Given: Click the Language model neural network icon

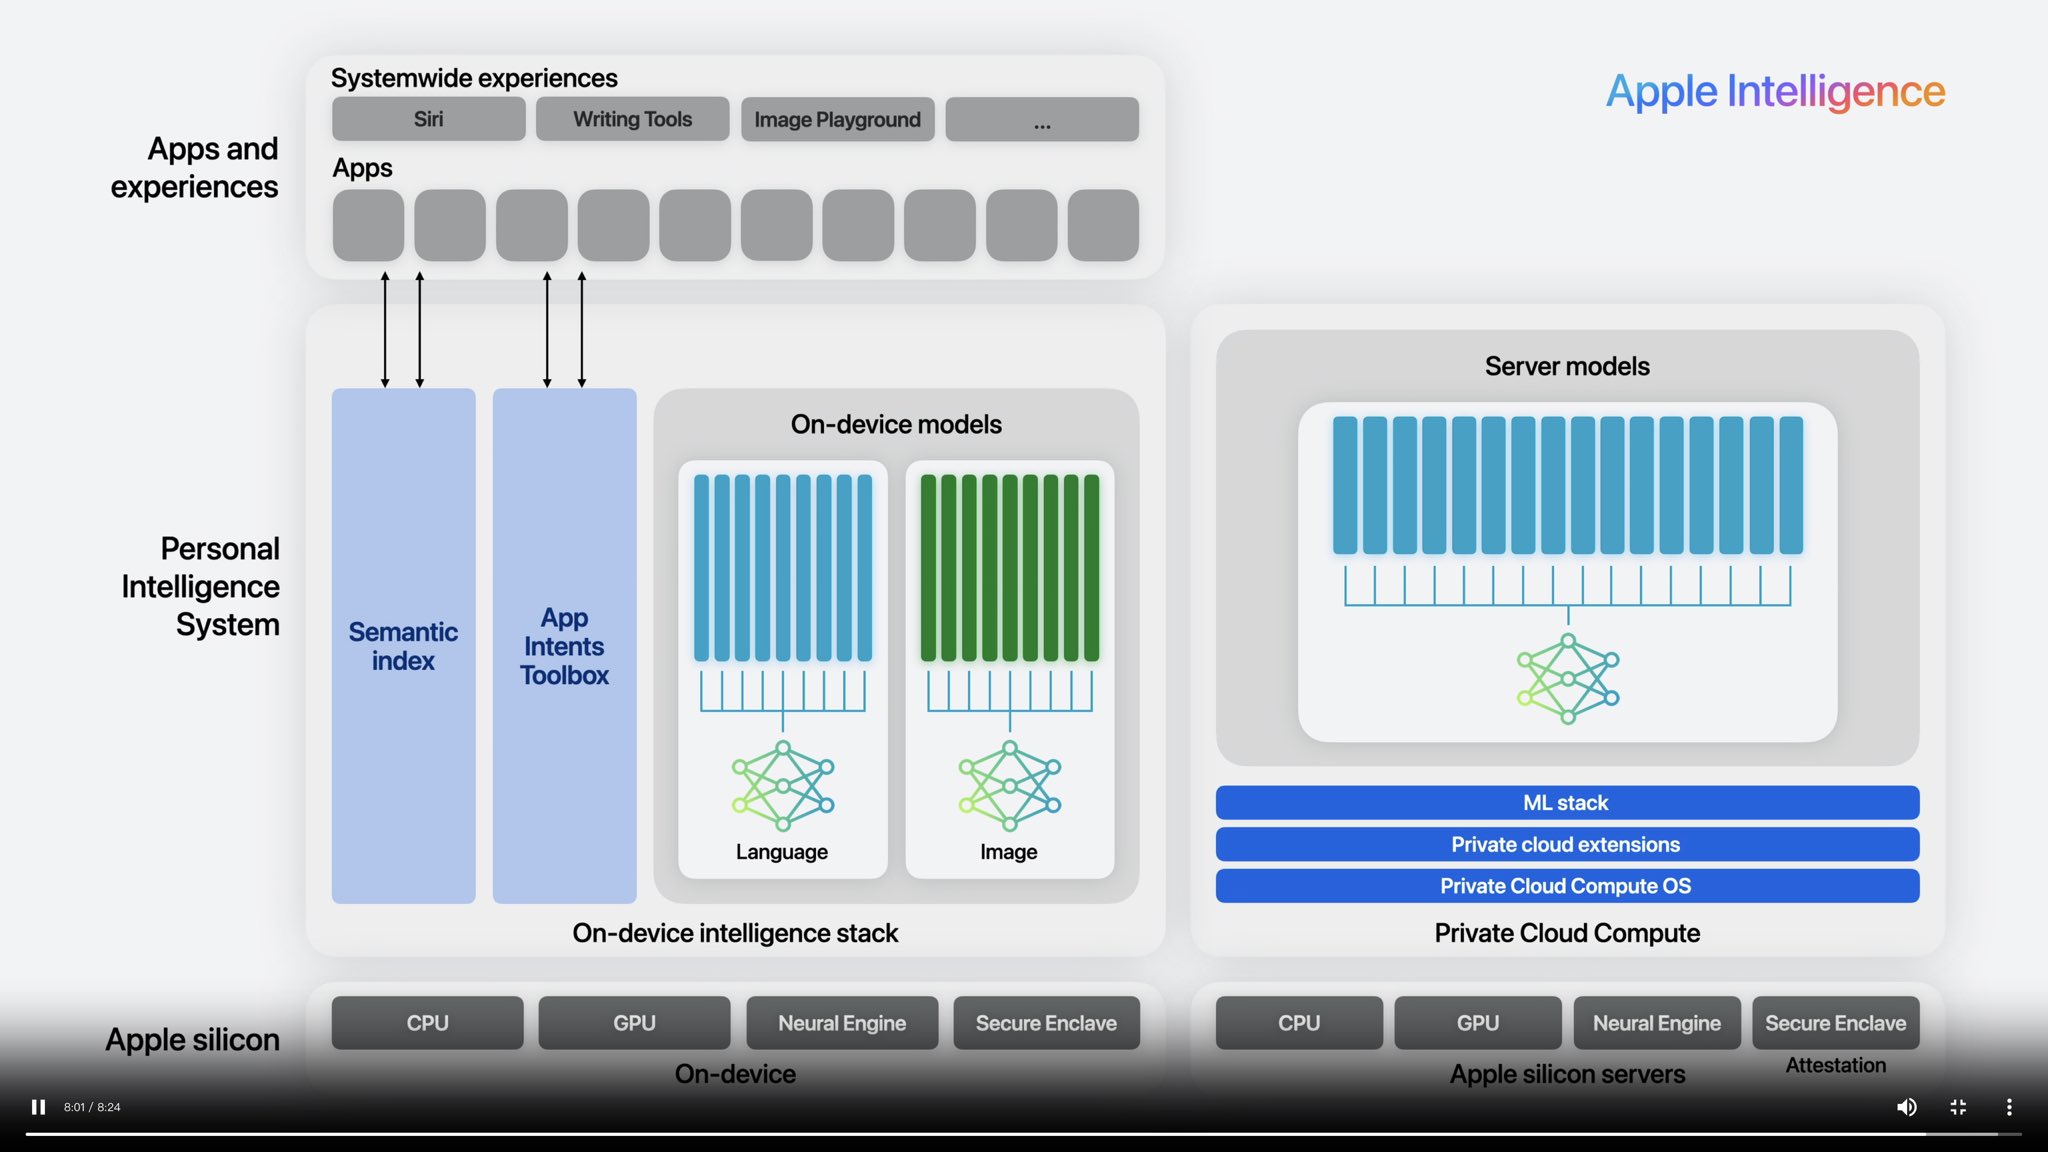Looking at the screenshot, I should click(x=783, y=786).
